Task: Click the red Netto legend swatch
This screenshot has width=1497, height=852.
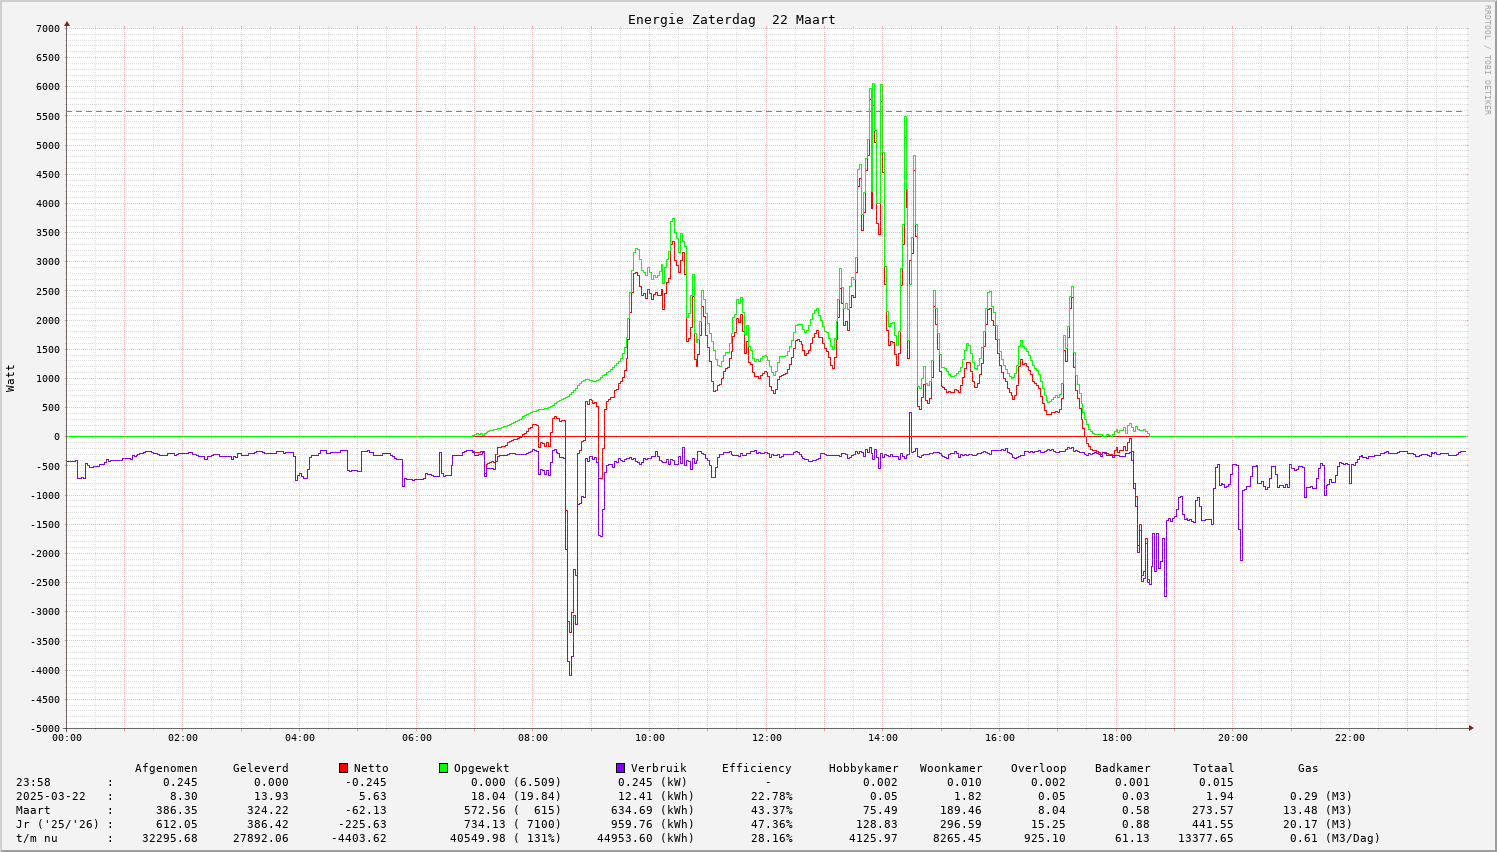Action: coord(344,768)
